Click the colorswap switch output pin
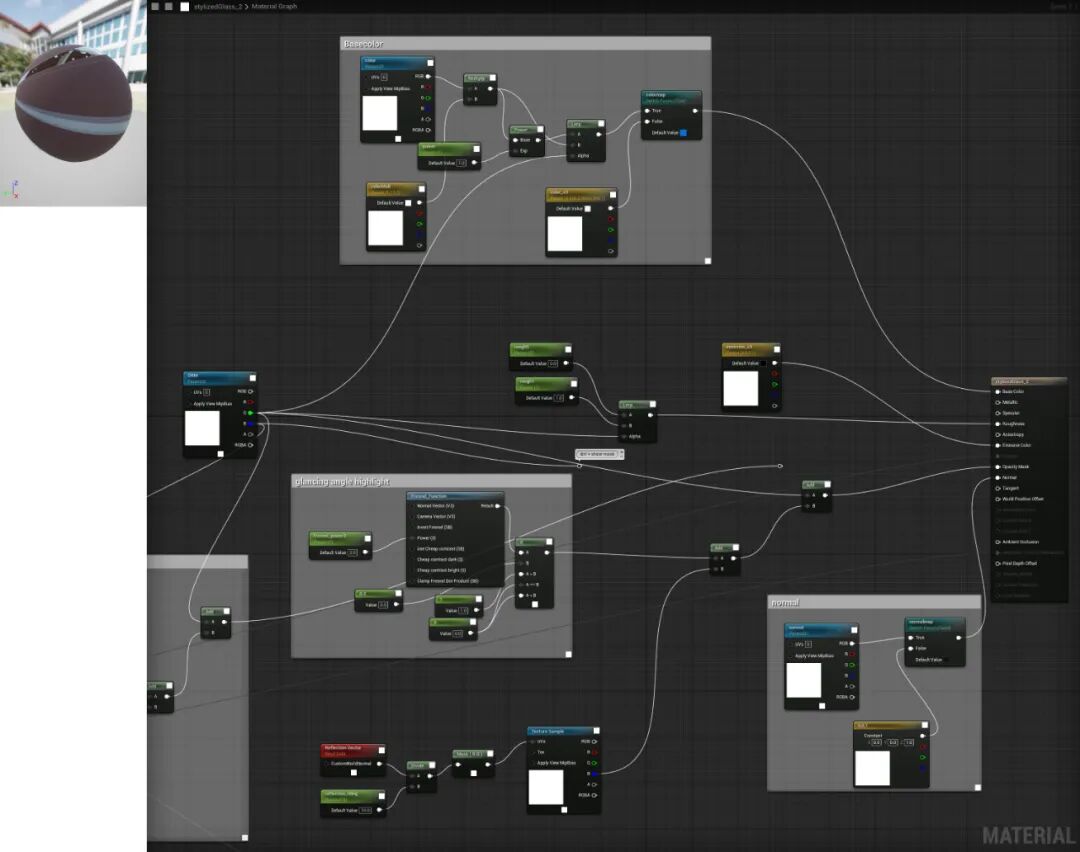The height and width of the screenshot is (852, 1080). [695, 111]
